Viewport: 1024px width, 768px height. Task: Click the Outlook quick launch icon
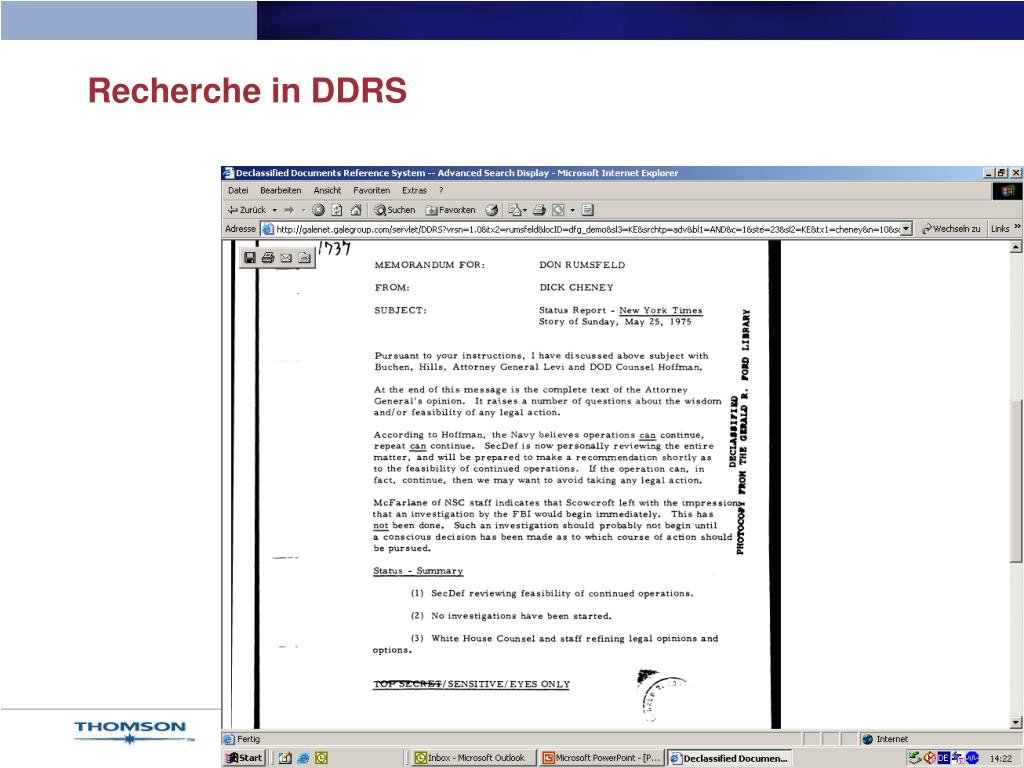(x=321, y=758)
